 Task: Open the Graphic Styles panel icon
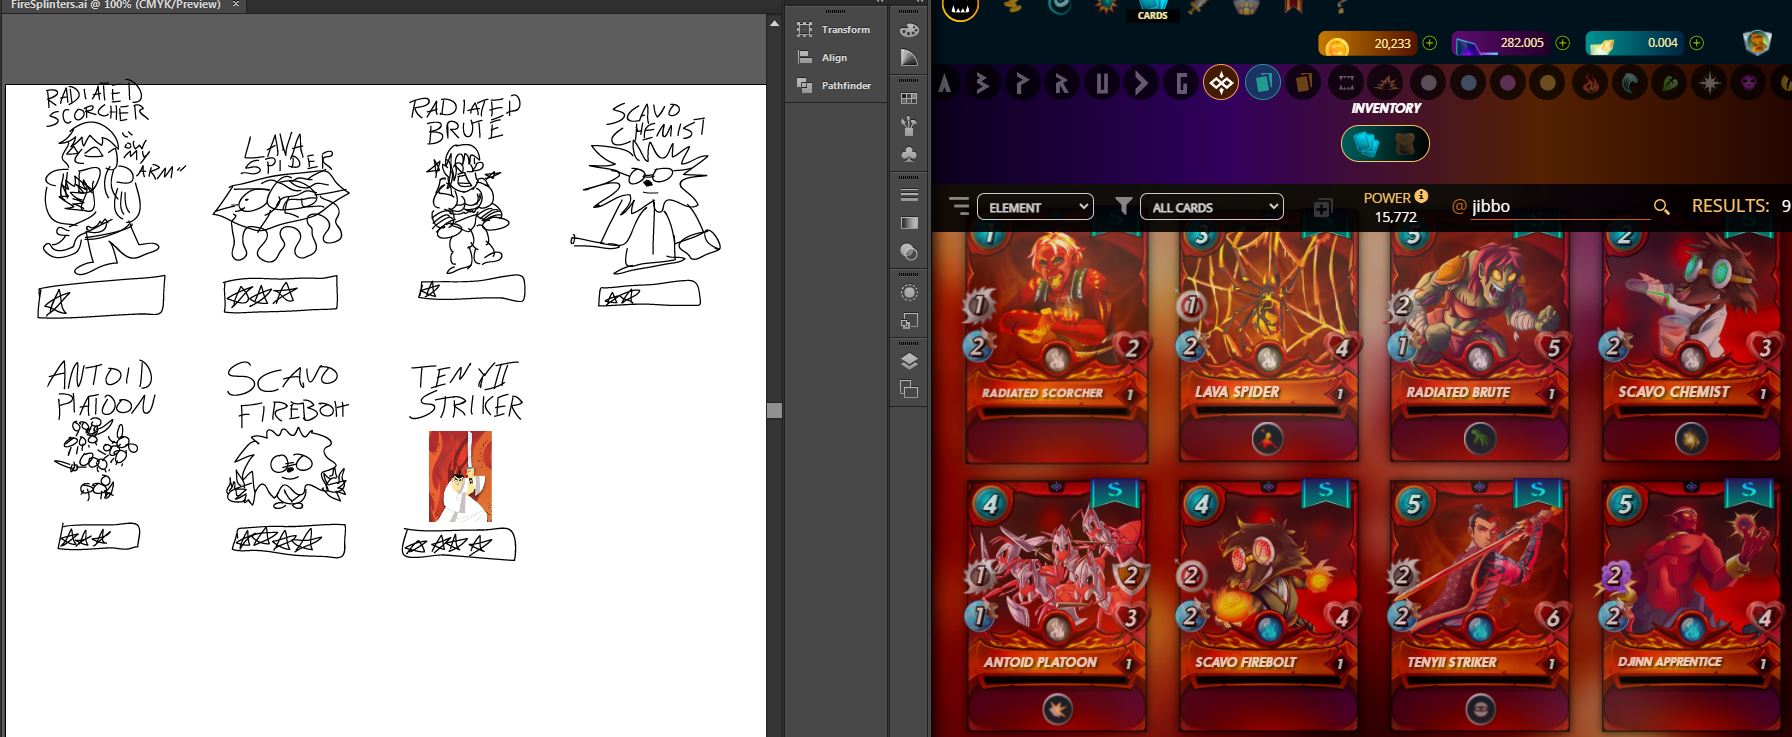[909, 321]
